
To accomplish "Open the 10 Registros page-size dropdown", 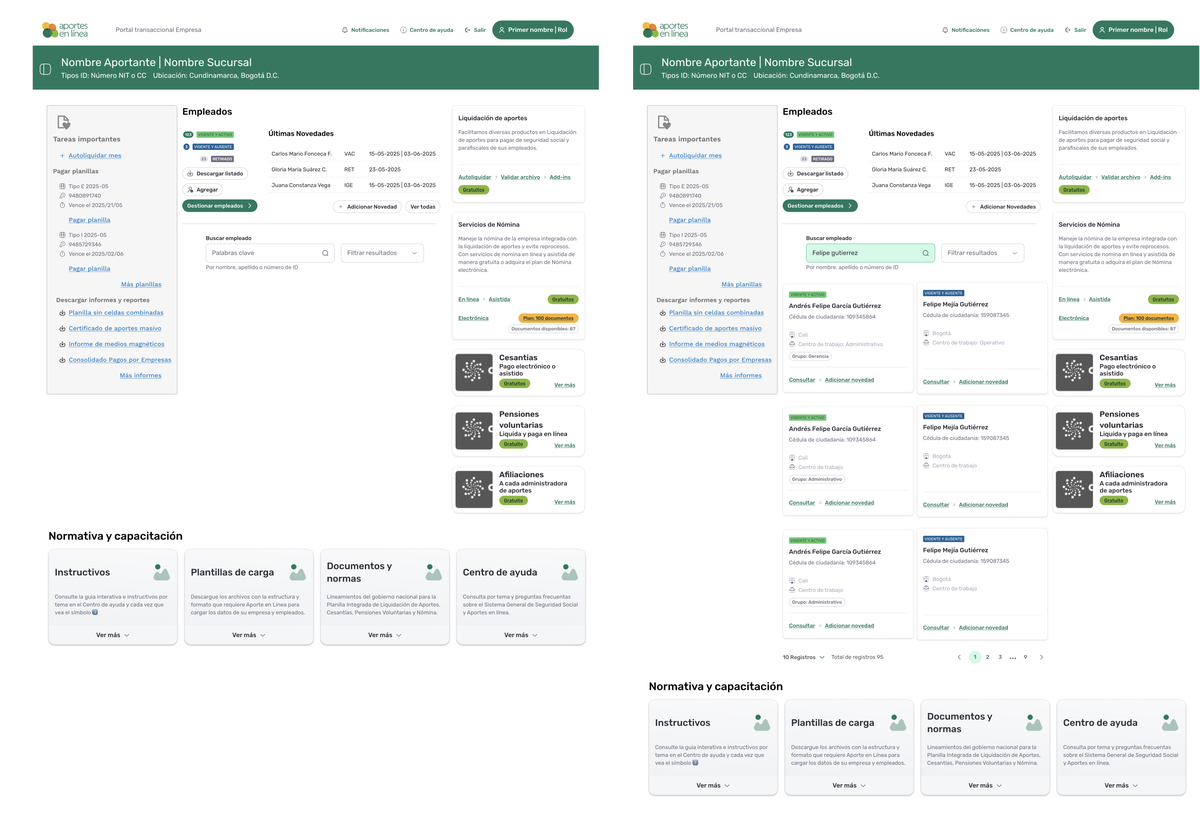I will 803,657.
